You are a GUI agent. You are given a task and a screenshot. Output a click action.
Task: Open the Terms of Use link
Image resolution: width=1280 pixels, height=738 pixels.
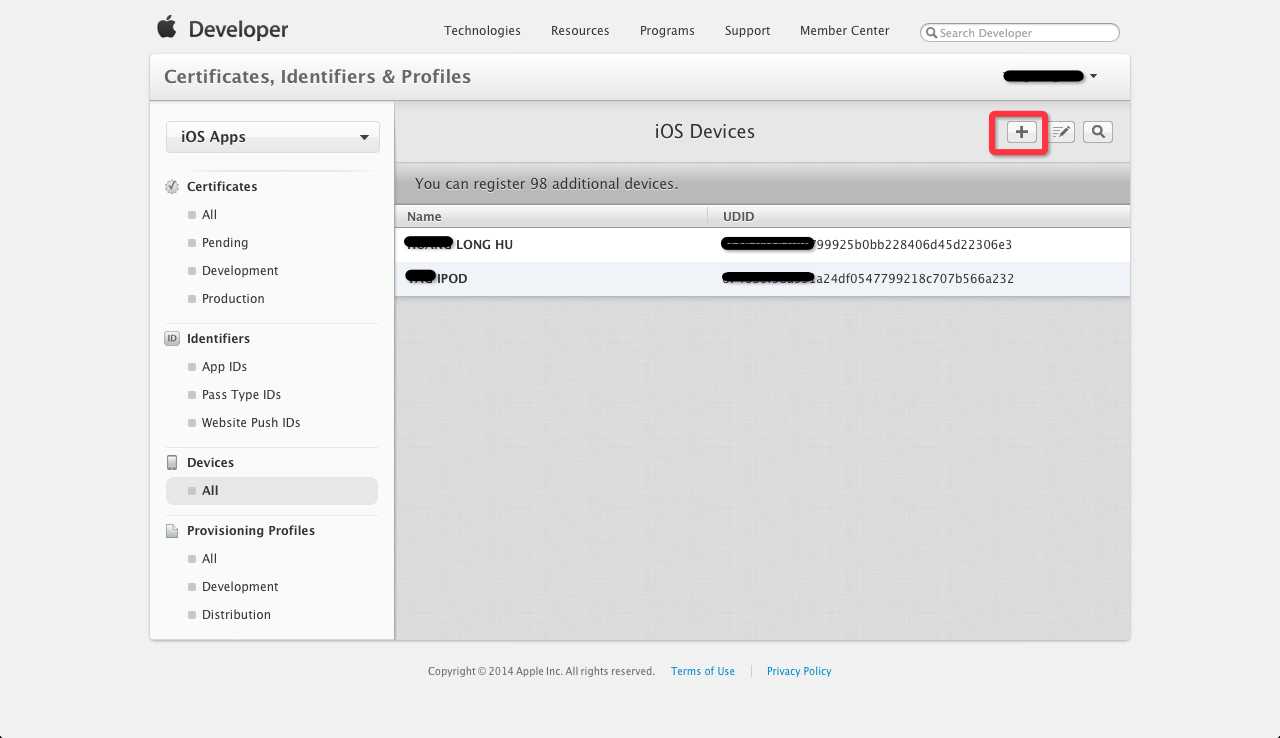point(703,671)
